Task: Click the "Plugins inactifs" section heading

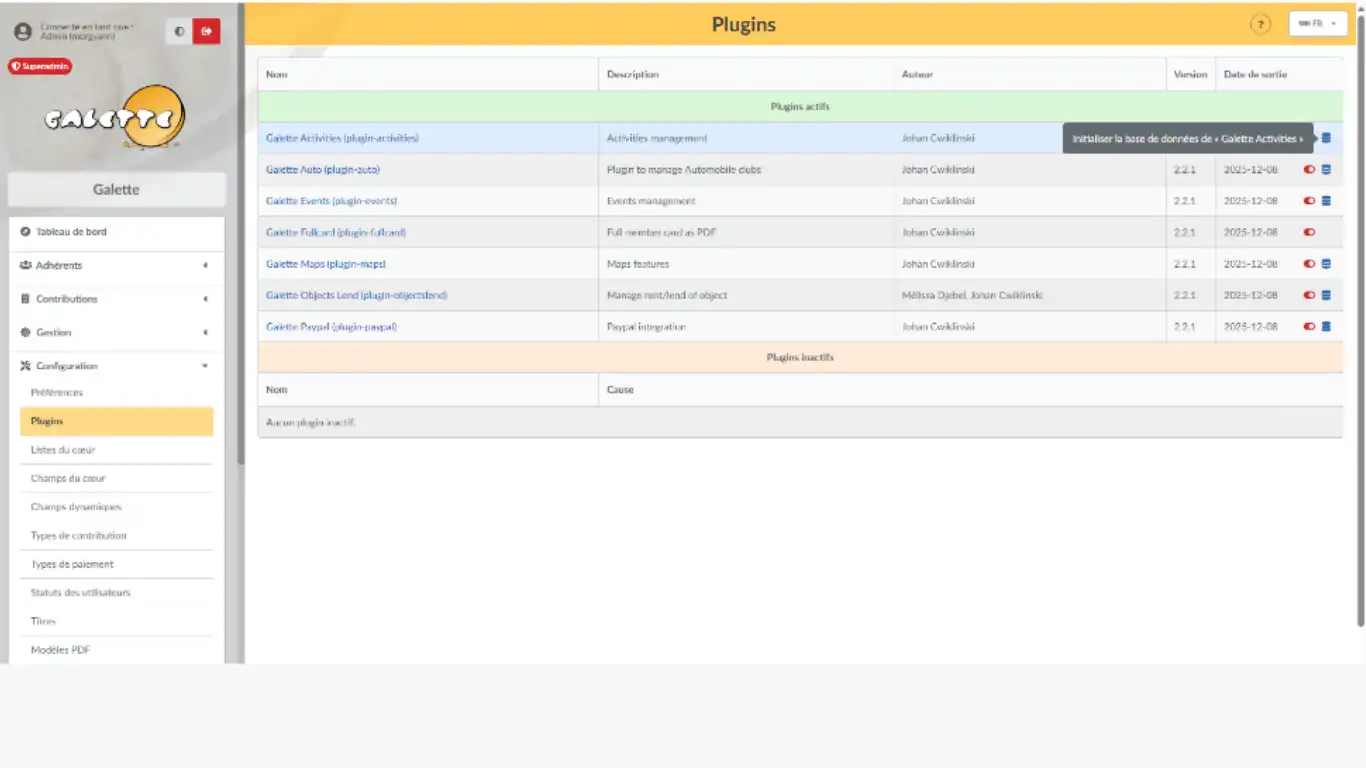Action: click(800, 357)
